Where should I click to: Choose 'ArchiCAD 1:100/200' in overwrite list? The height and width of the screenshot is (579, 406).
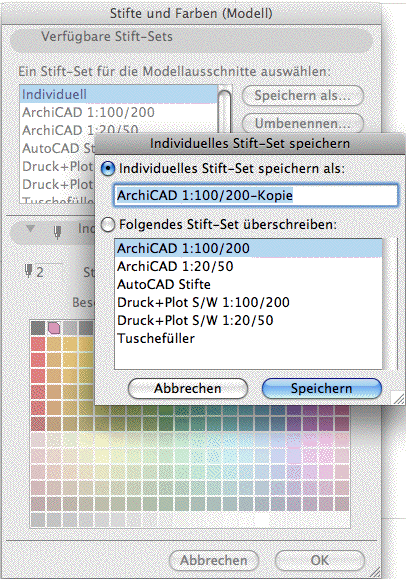pos(248,248)
